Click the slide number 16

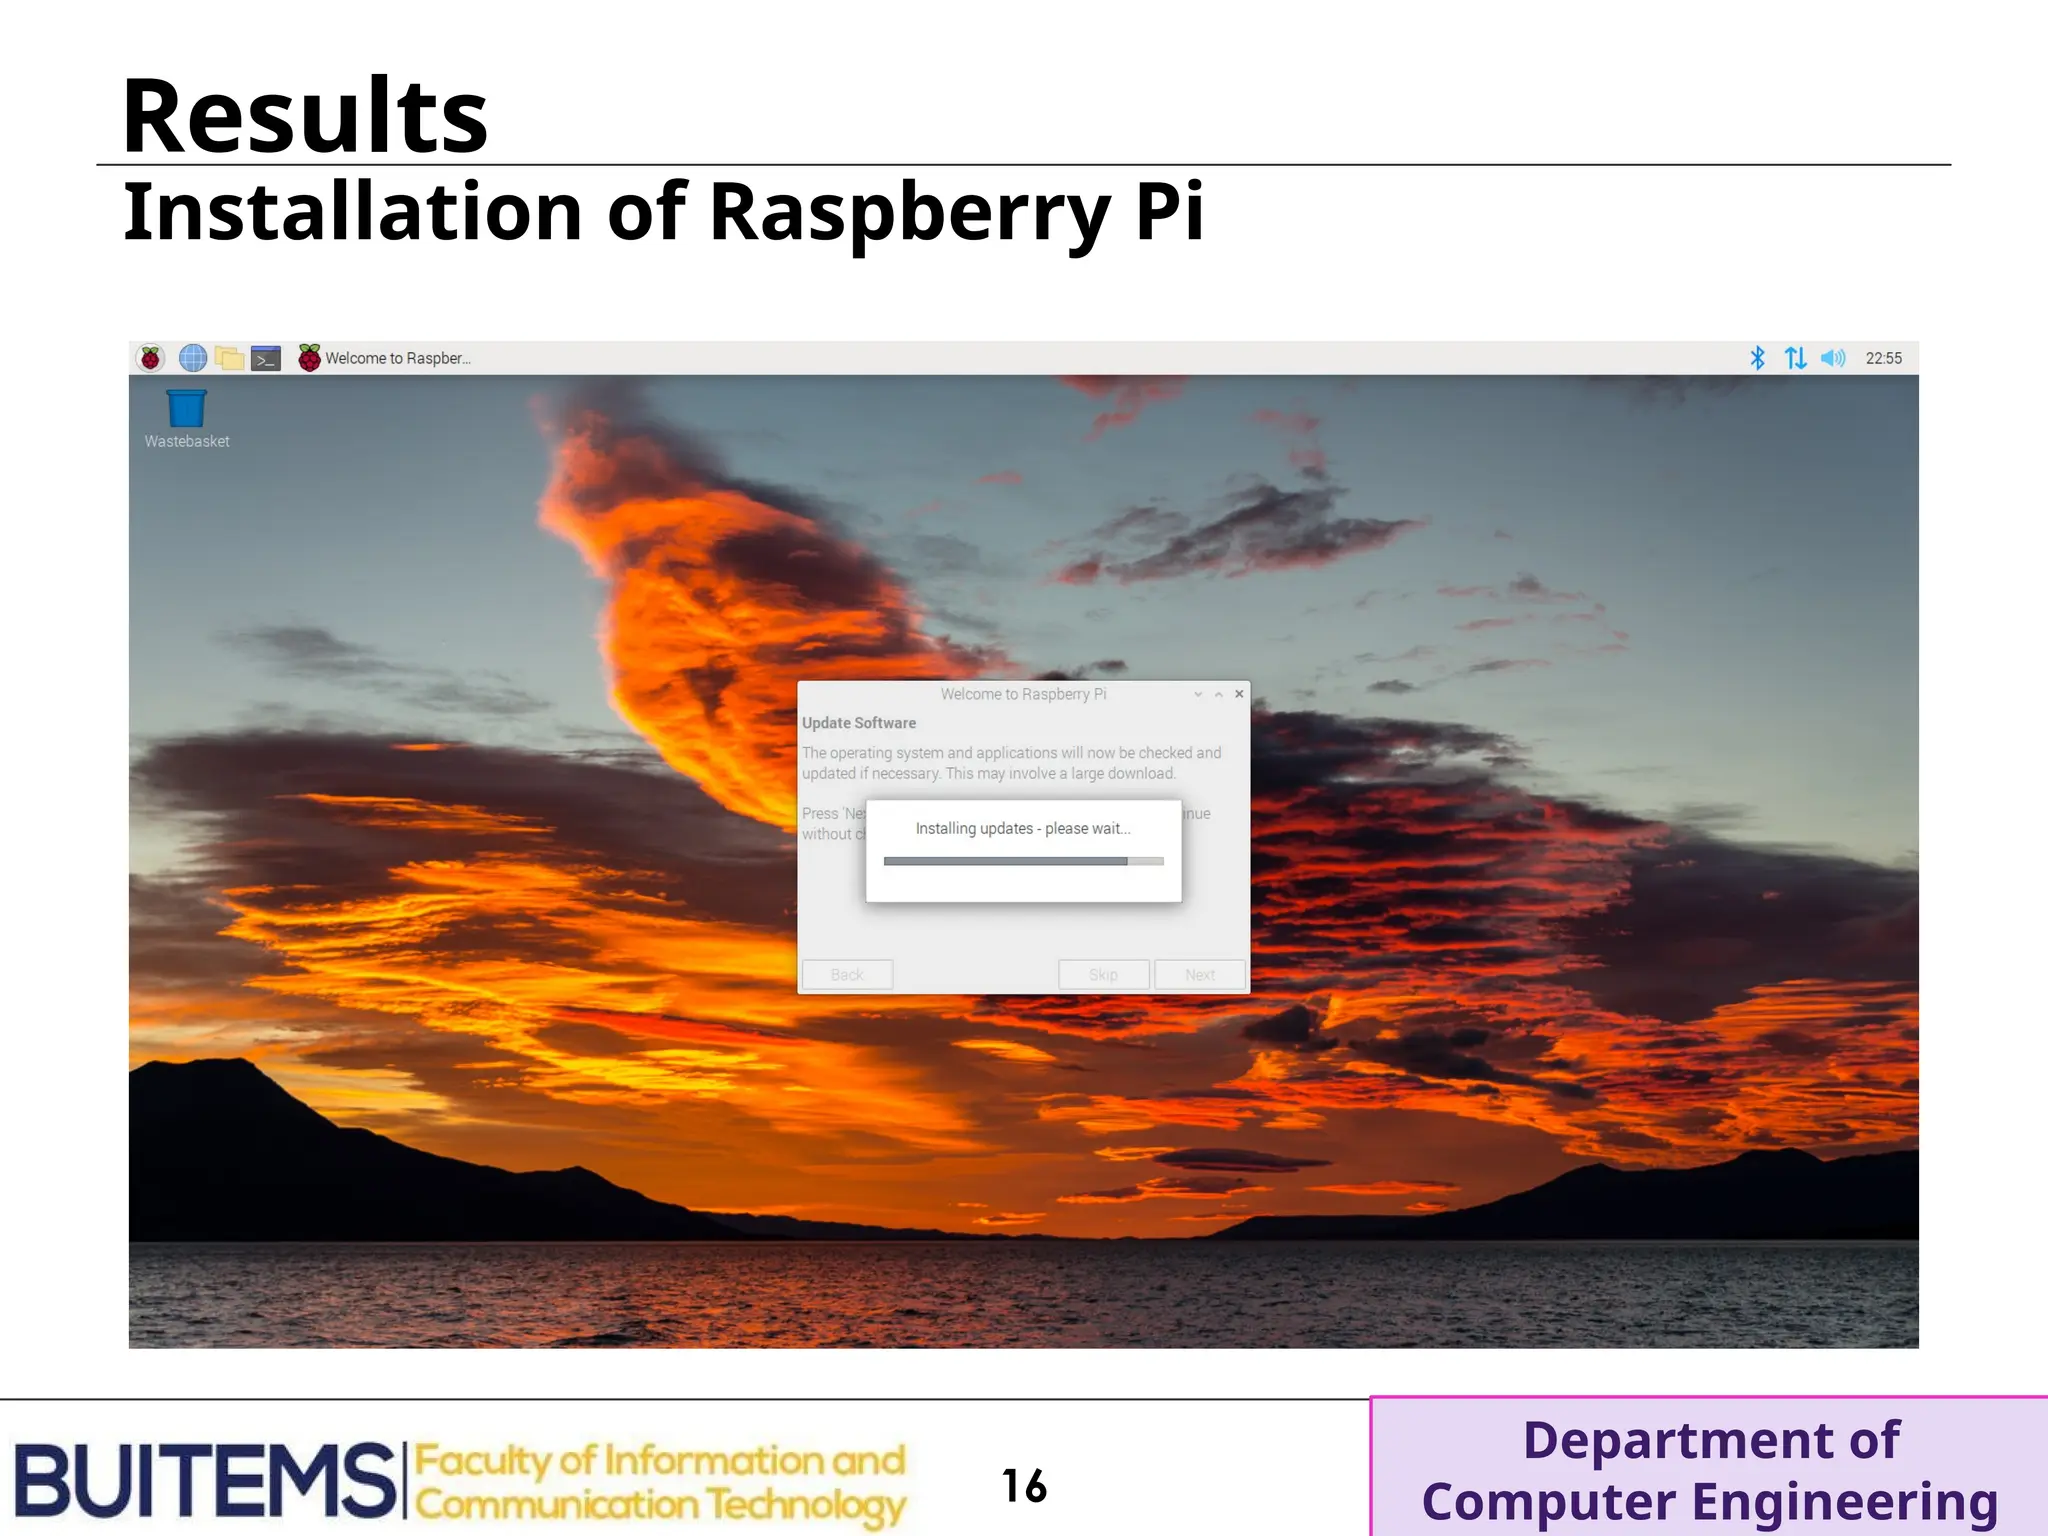(x=1024, y=1486)
